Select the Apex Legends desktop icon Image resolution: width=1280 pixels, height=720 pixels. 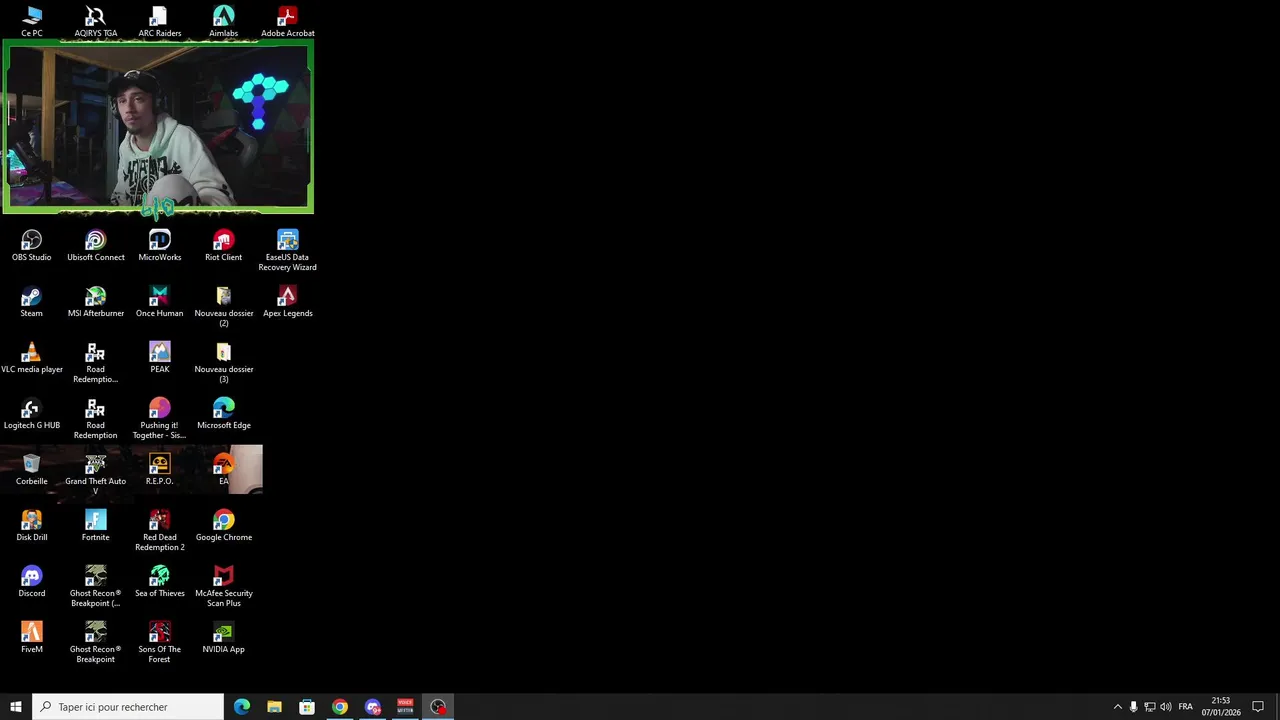(287, 302)
